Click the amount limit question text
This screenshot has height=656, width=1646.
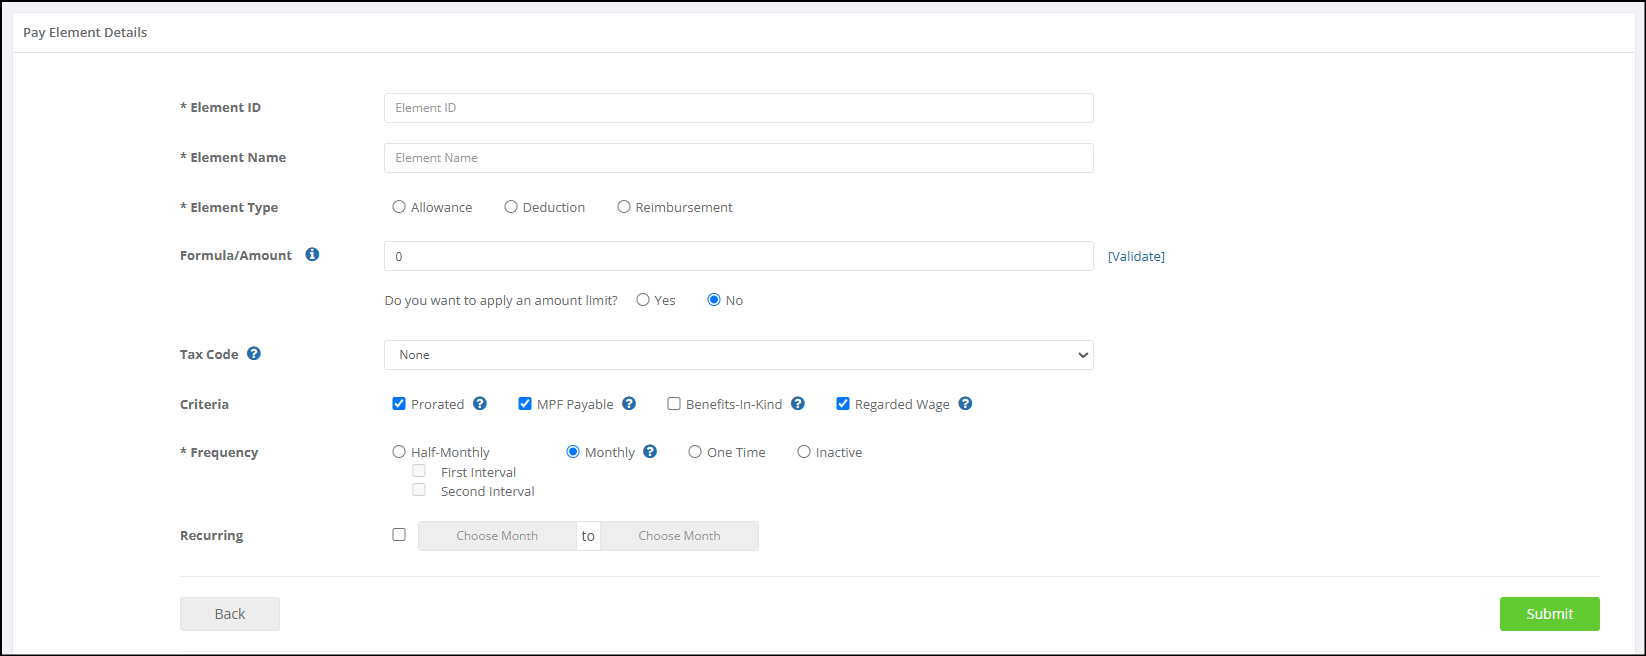[x=501, y=300]
